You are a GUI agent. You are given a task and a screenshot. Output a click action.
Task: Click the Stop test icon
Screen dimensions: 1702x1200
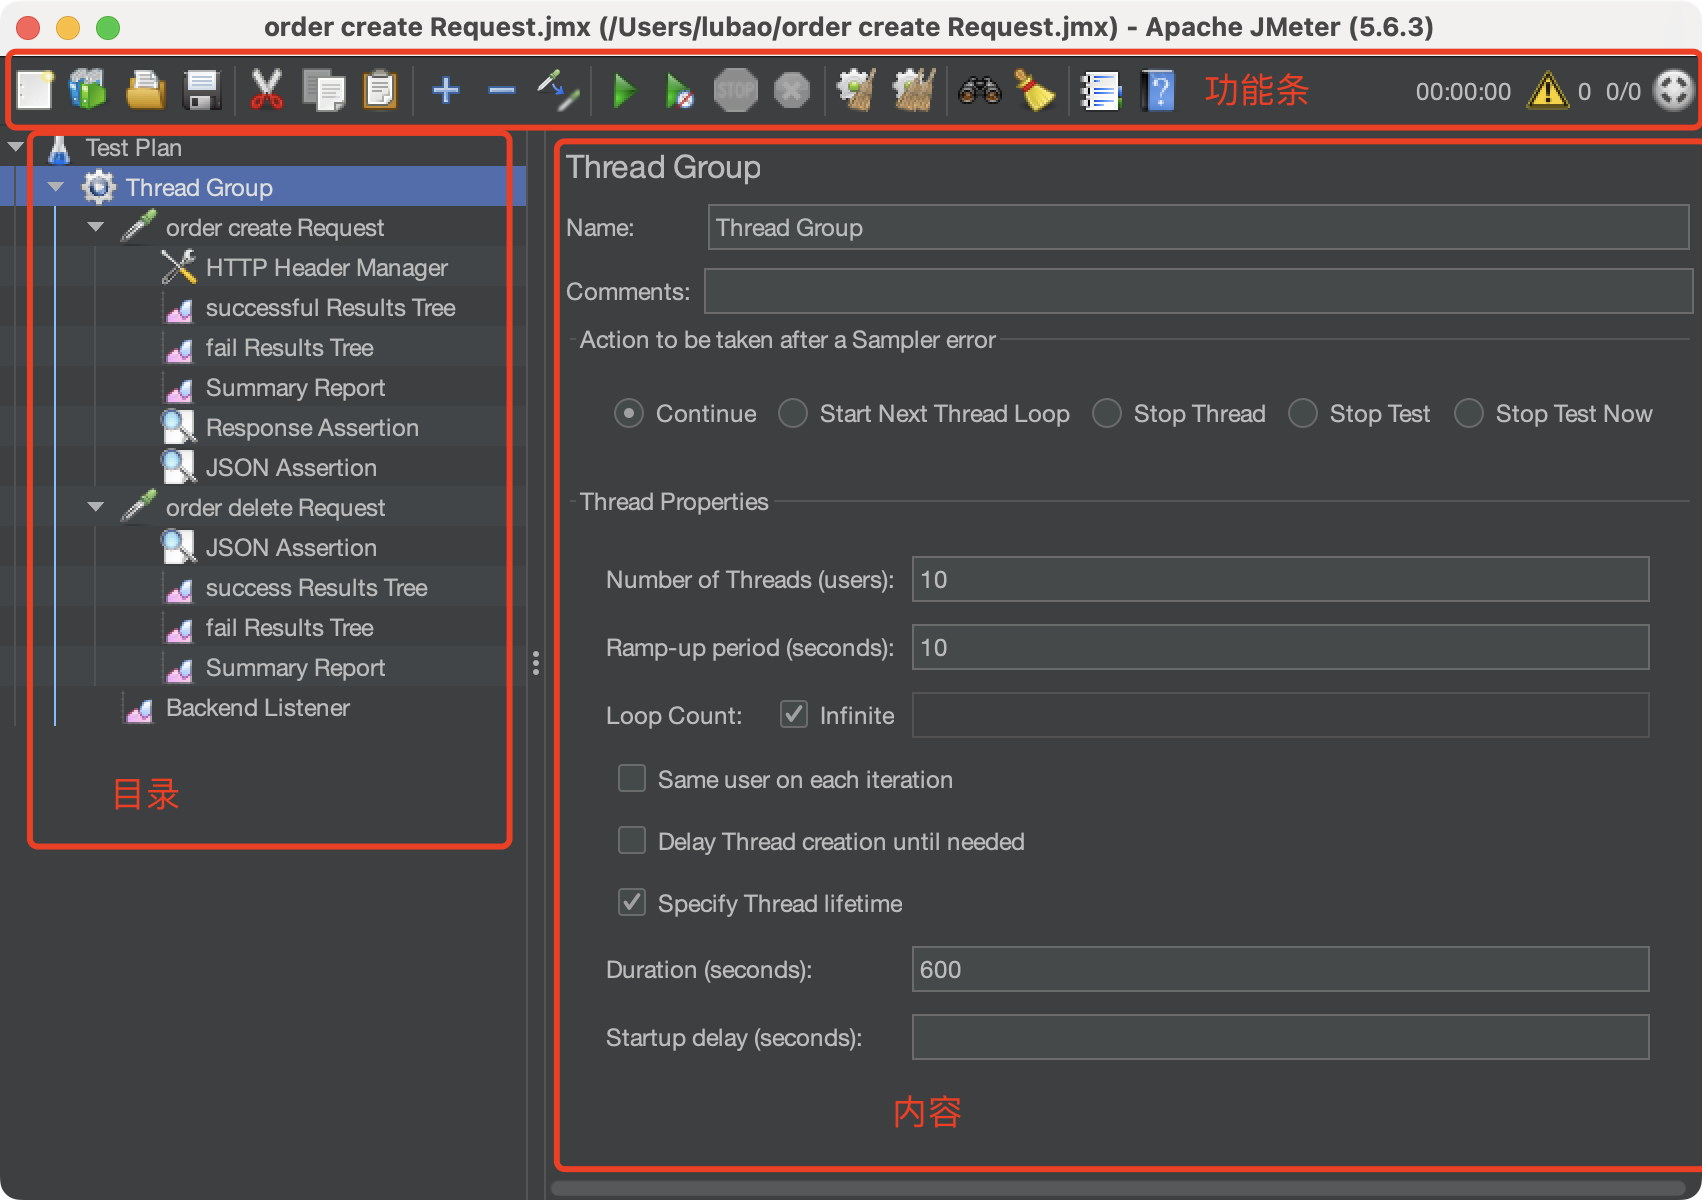(736, 91)
